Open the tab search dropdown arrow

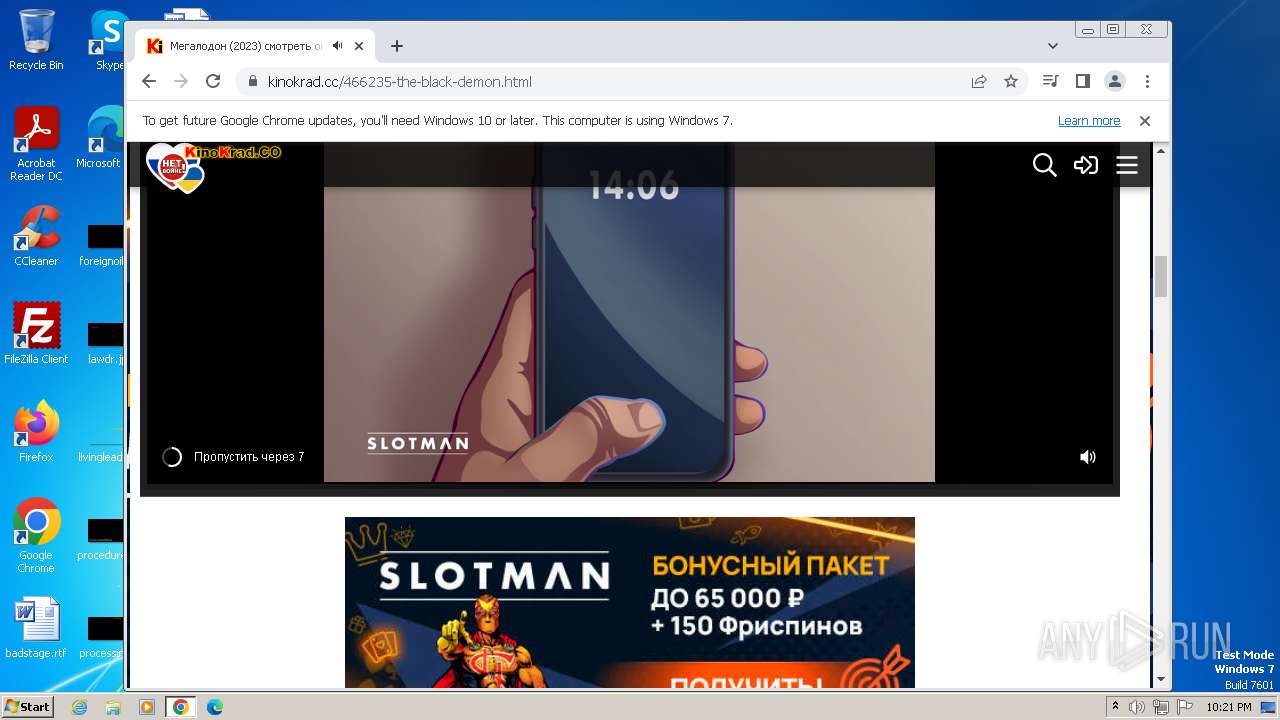(1053, 46)
